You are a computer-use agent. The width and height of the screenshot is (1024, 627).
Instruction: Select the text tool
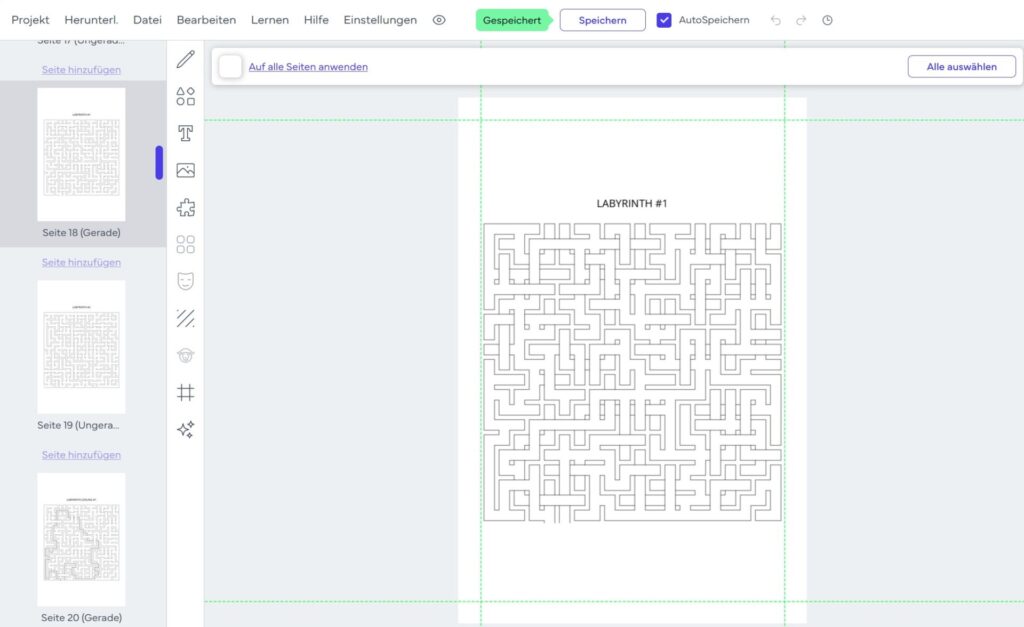[x=185, y=133]
